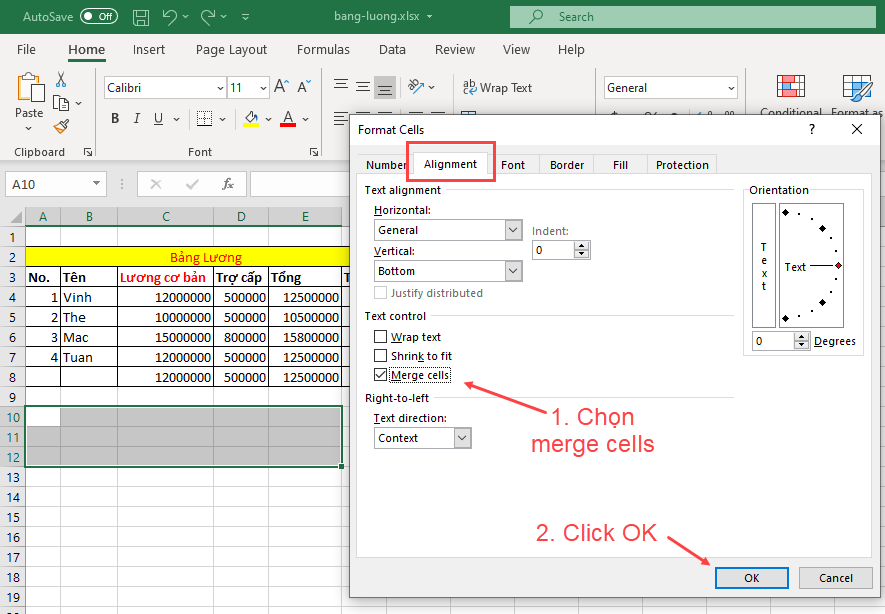Click the Paste clipboard icon
The width and height of the screenshot is (885, 614).
29,88
